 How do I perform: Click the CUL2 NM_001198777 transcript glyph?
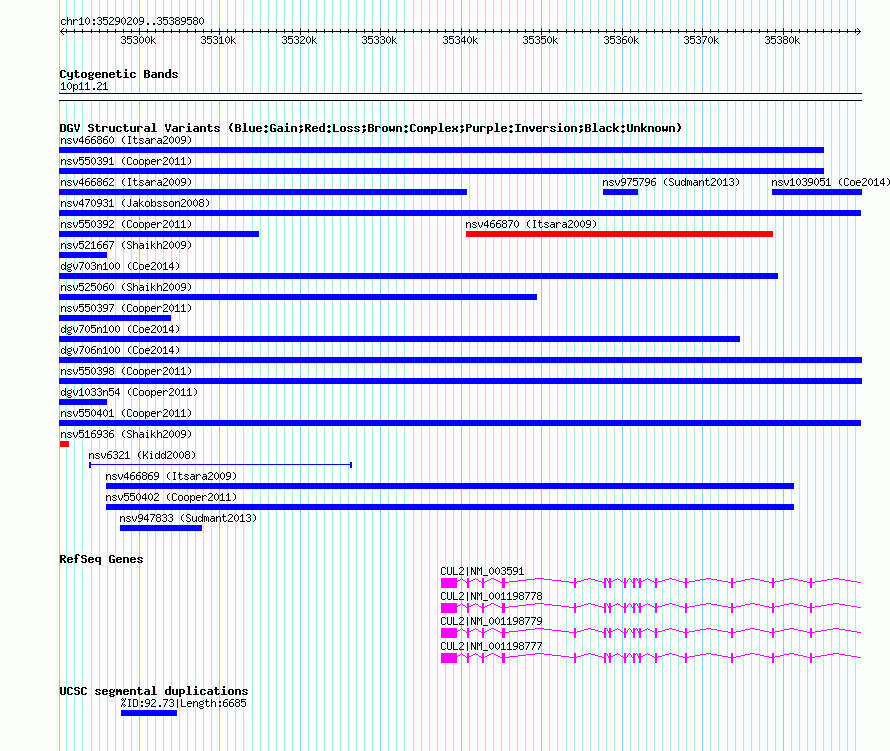(x=650, y=657)
